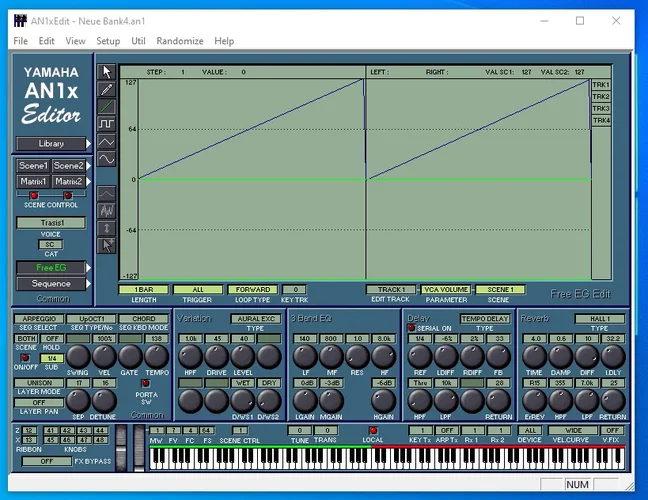
Task: Click the pitch bend wheel slider
Action: coord(121,448)
